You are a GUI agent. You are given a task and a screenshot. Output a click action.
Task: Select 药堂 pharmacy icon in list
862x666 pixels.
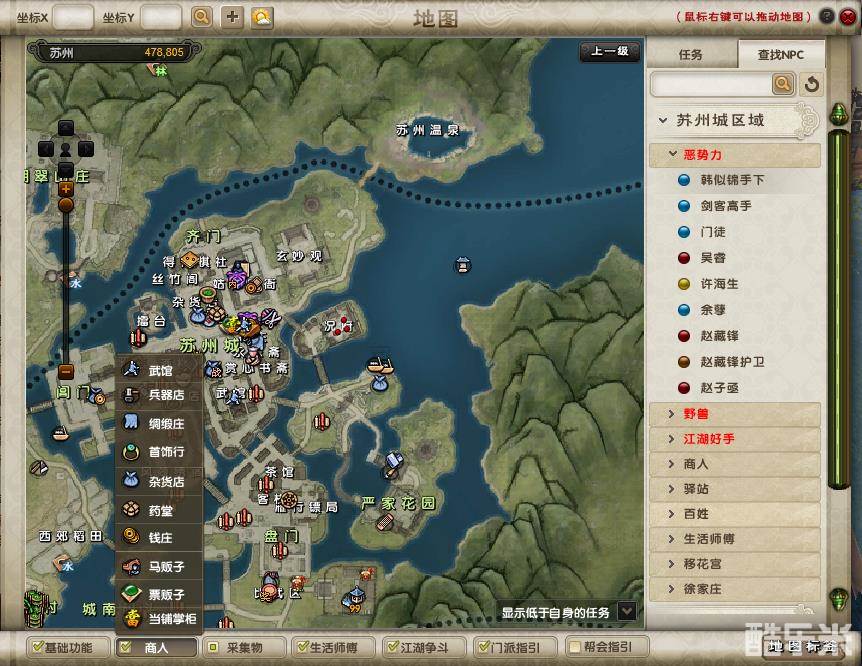tap(131, 510)
